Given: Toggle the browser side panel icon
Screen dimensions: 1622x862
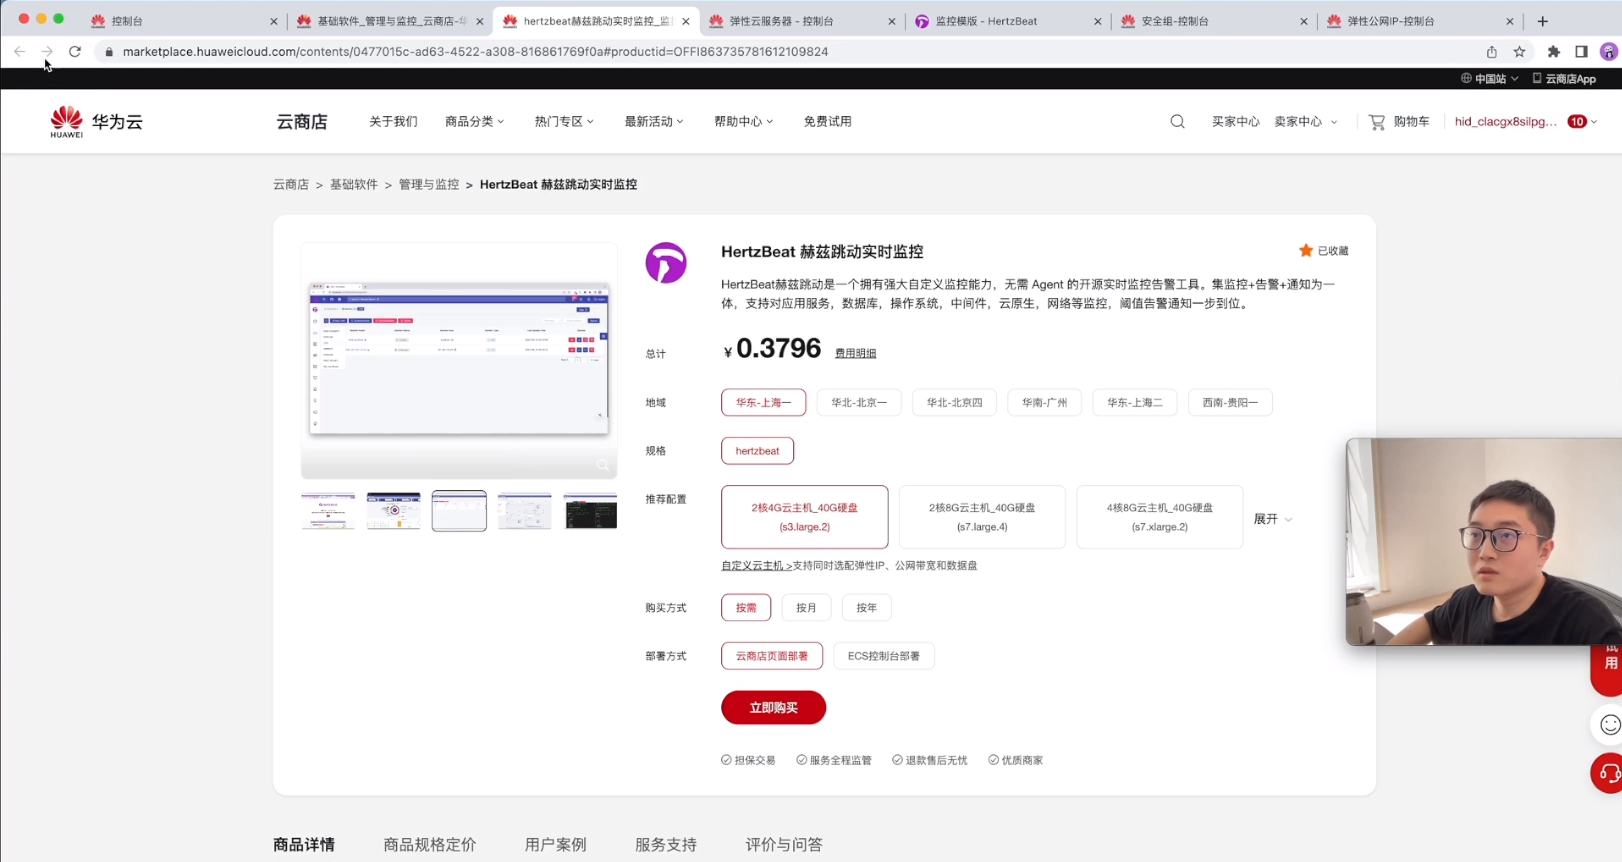Looking at the screenshot, I should [1581, 52].
